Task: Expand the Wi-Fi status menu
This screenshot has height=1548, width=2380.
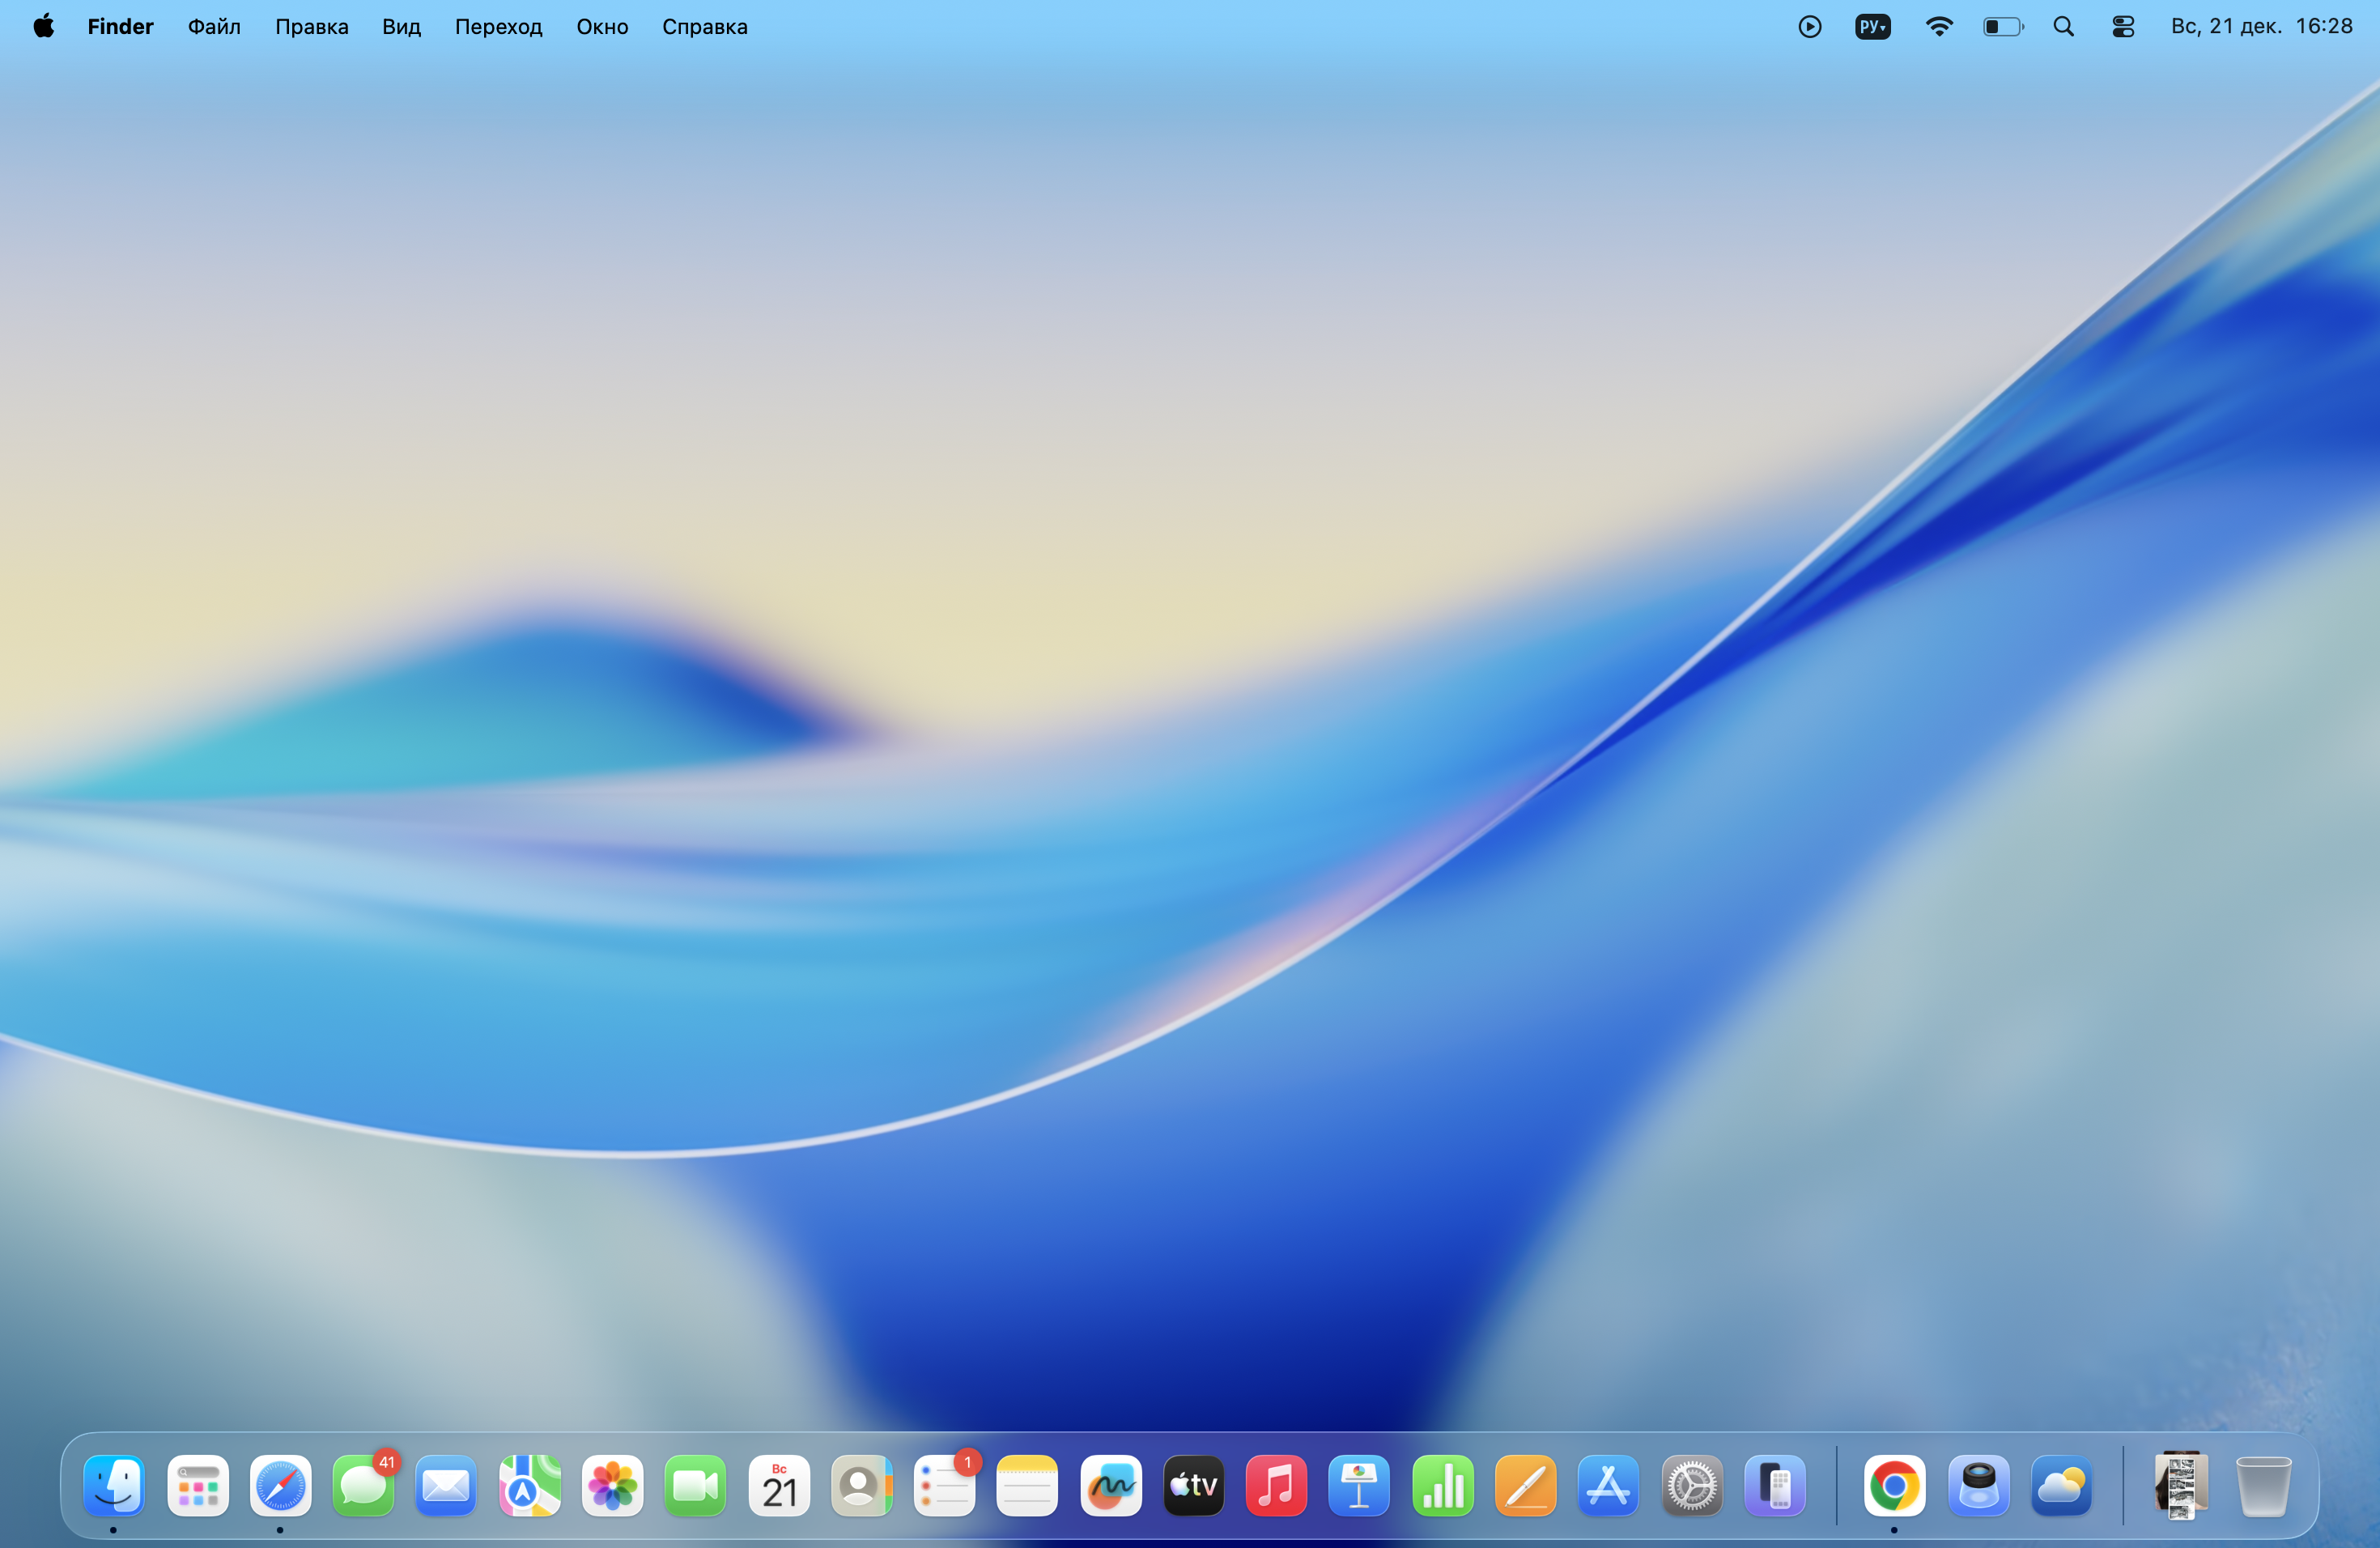Action: (1938, 27)
